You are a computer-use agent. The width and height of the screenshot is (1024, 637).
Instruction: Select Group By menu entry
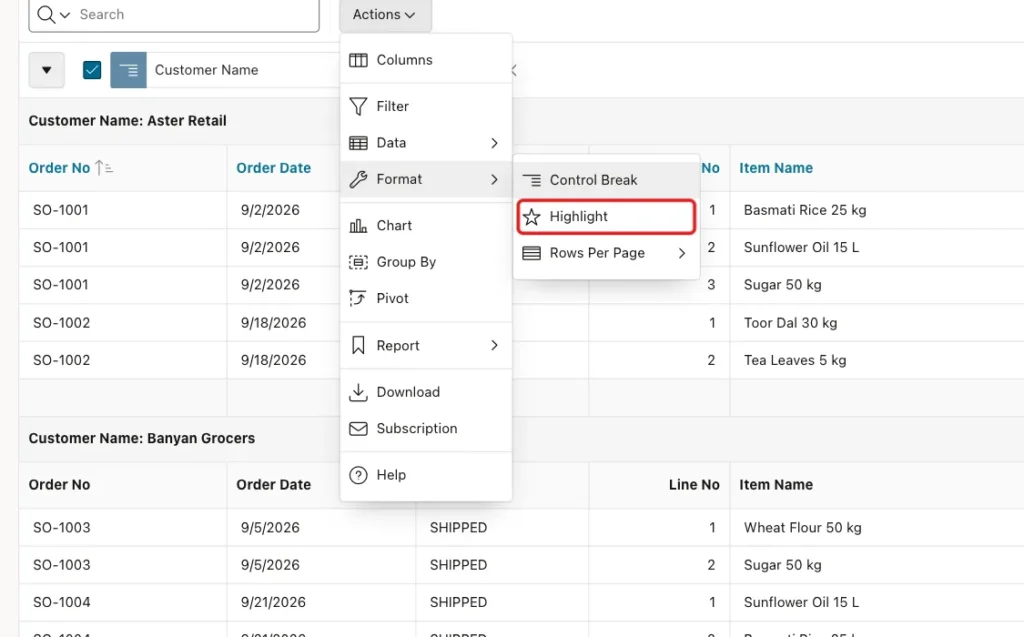click(x=426, y=262)
